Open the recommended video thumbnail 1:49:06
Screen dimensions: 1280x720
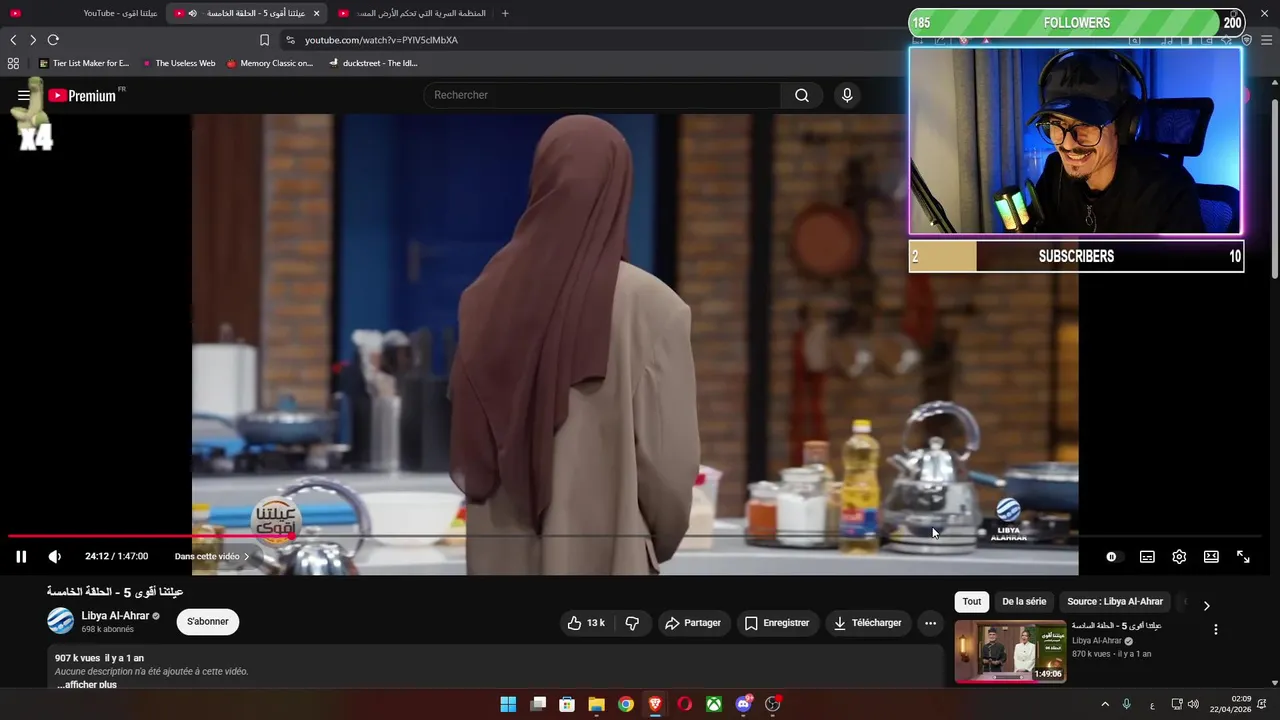point(1010,652)
